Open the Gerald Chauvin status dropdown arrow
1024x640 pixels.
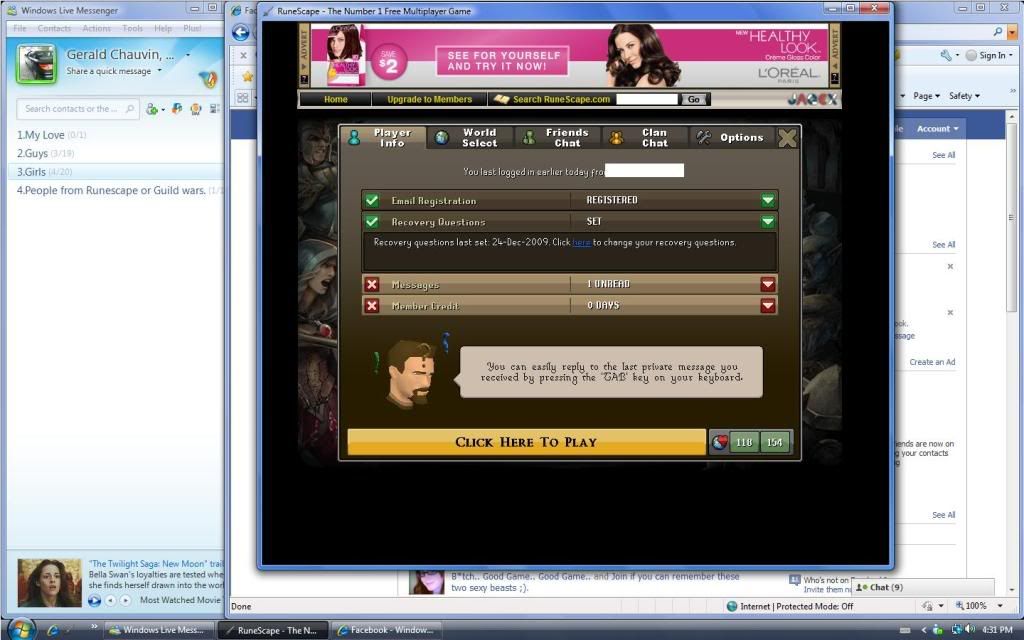coord(187,55)
